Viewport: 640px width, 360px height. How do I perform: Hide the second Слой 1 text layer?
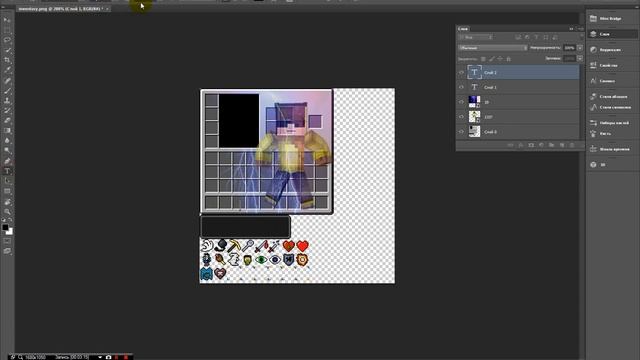[462, 87]
